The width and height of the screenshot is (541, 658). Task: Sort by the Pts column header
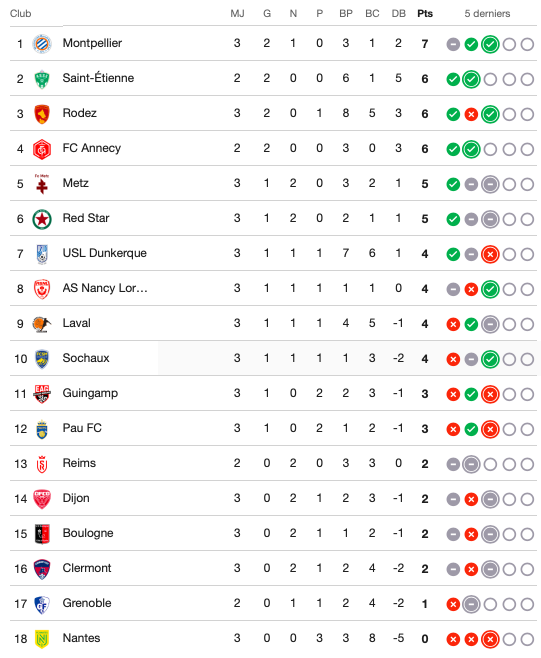425,13
